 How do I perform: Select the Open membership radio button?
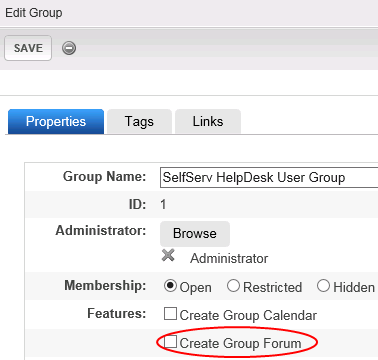pos(170,286)
